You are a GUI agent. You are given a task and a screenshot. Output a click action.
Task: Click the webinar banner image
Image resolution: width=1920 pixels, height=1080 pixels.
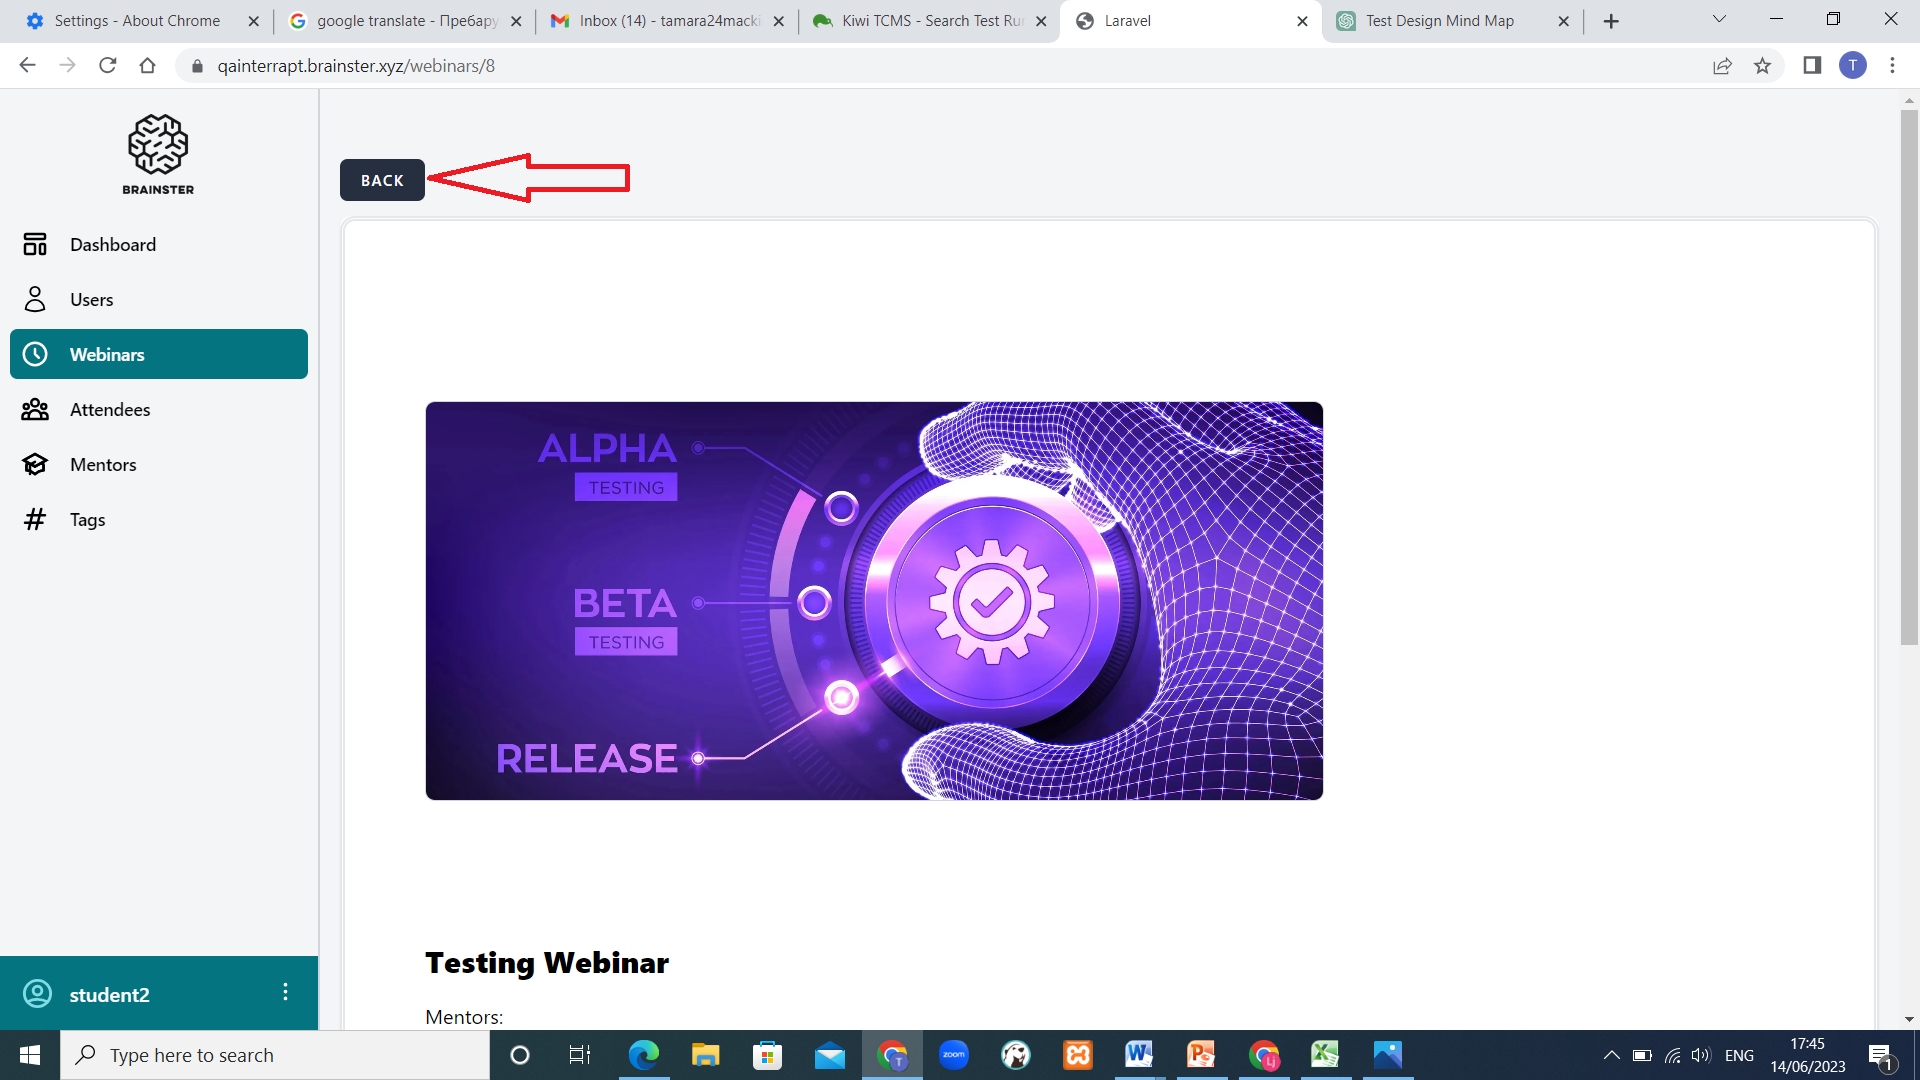coord(874,601)
